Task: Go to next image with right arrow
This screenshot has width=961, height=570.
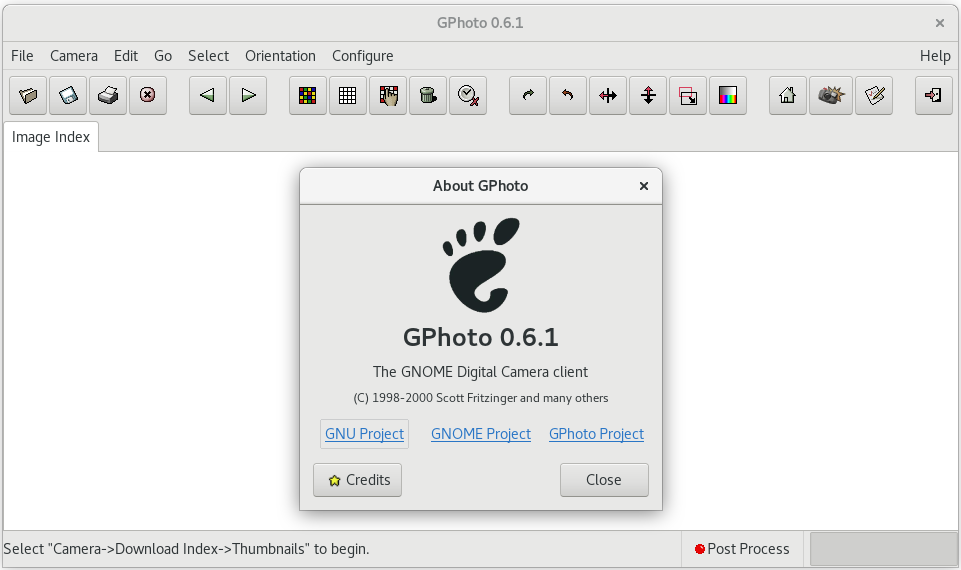Action: (x=248, y=96)
